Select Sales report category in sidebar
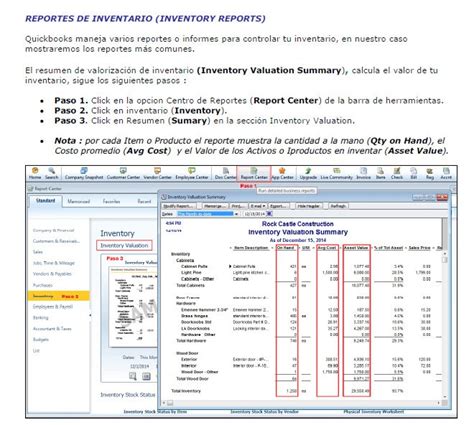 pos(38,252)
